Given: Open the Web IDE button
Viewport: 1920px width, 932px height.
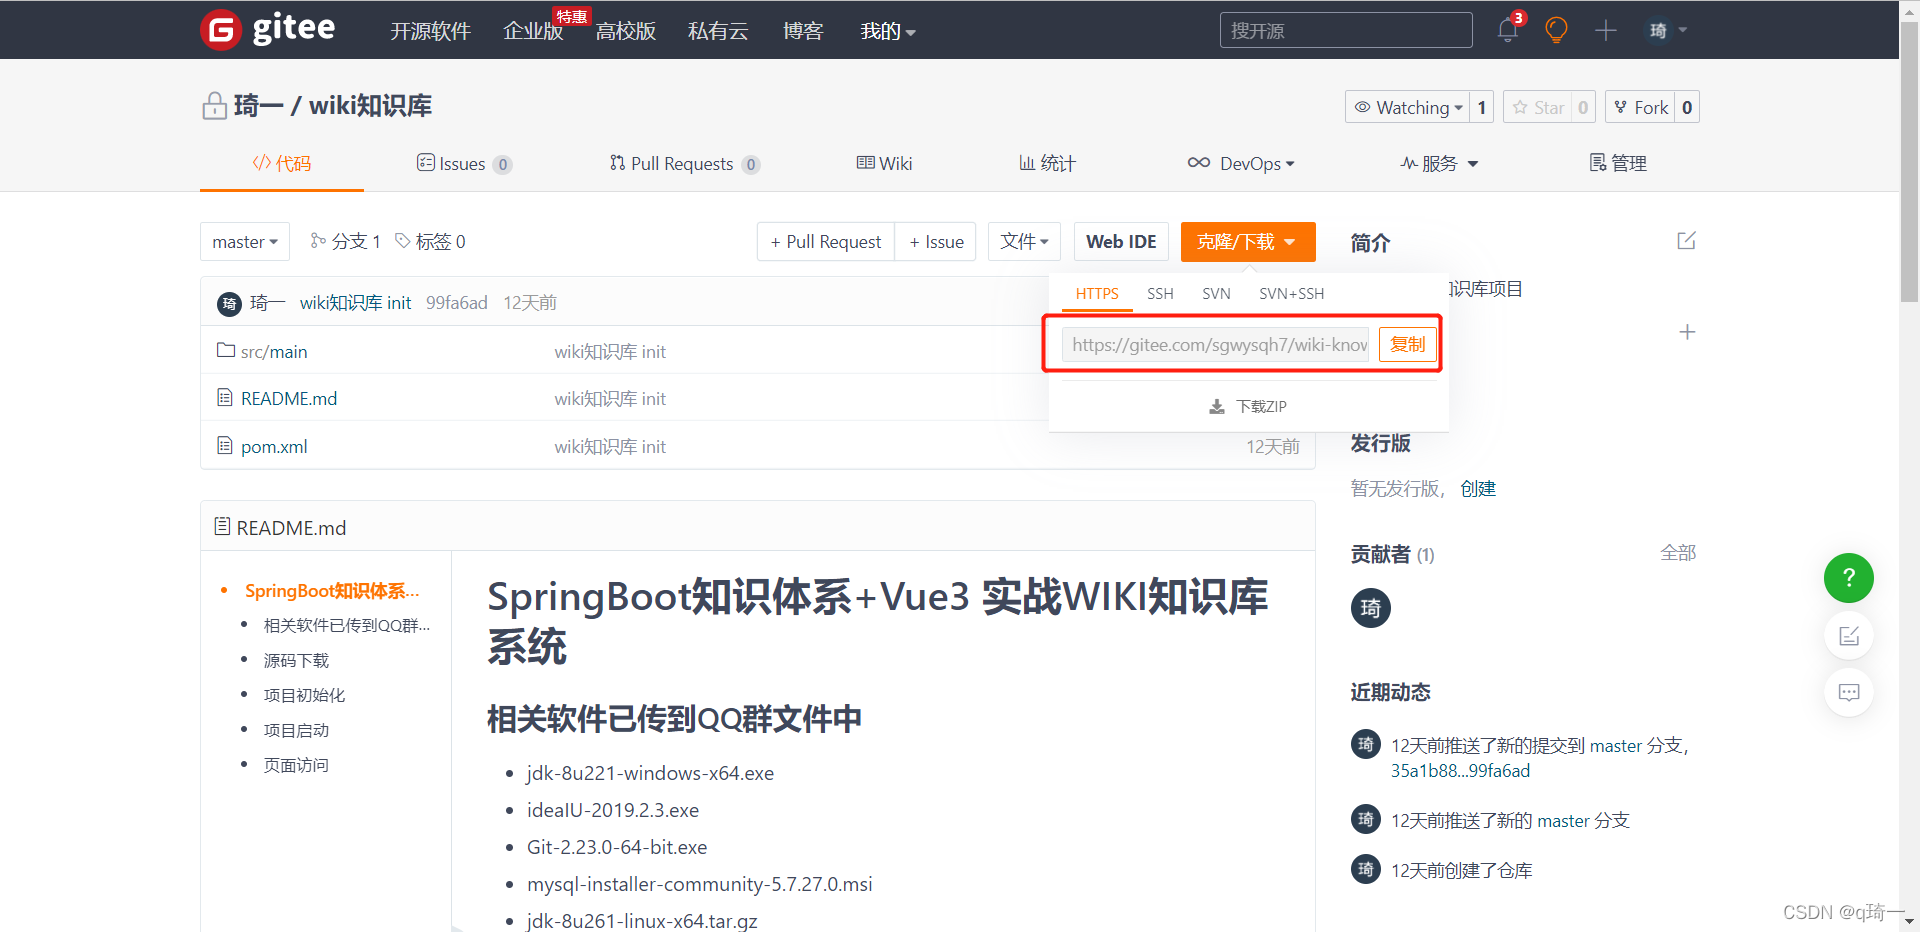Looking at the screenshot, I should [1121, 242].
